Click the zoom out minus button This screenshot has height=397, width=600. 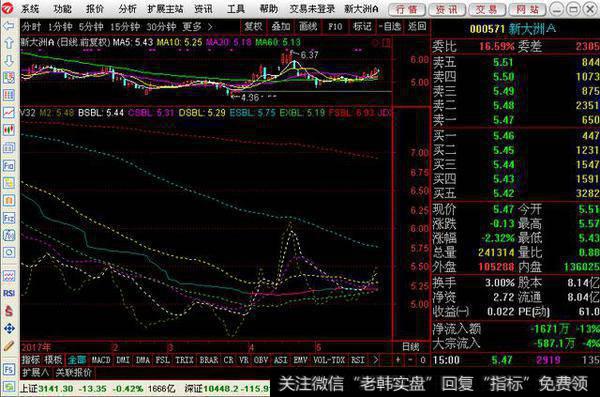coord(411,360)
